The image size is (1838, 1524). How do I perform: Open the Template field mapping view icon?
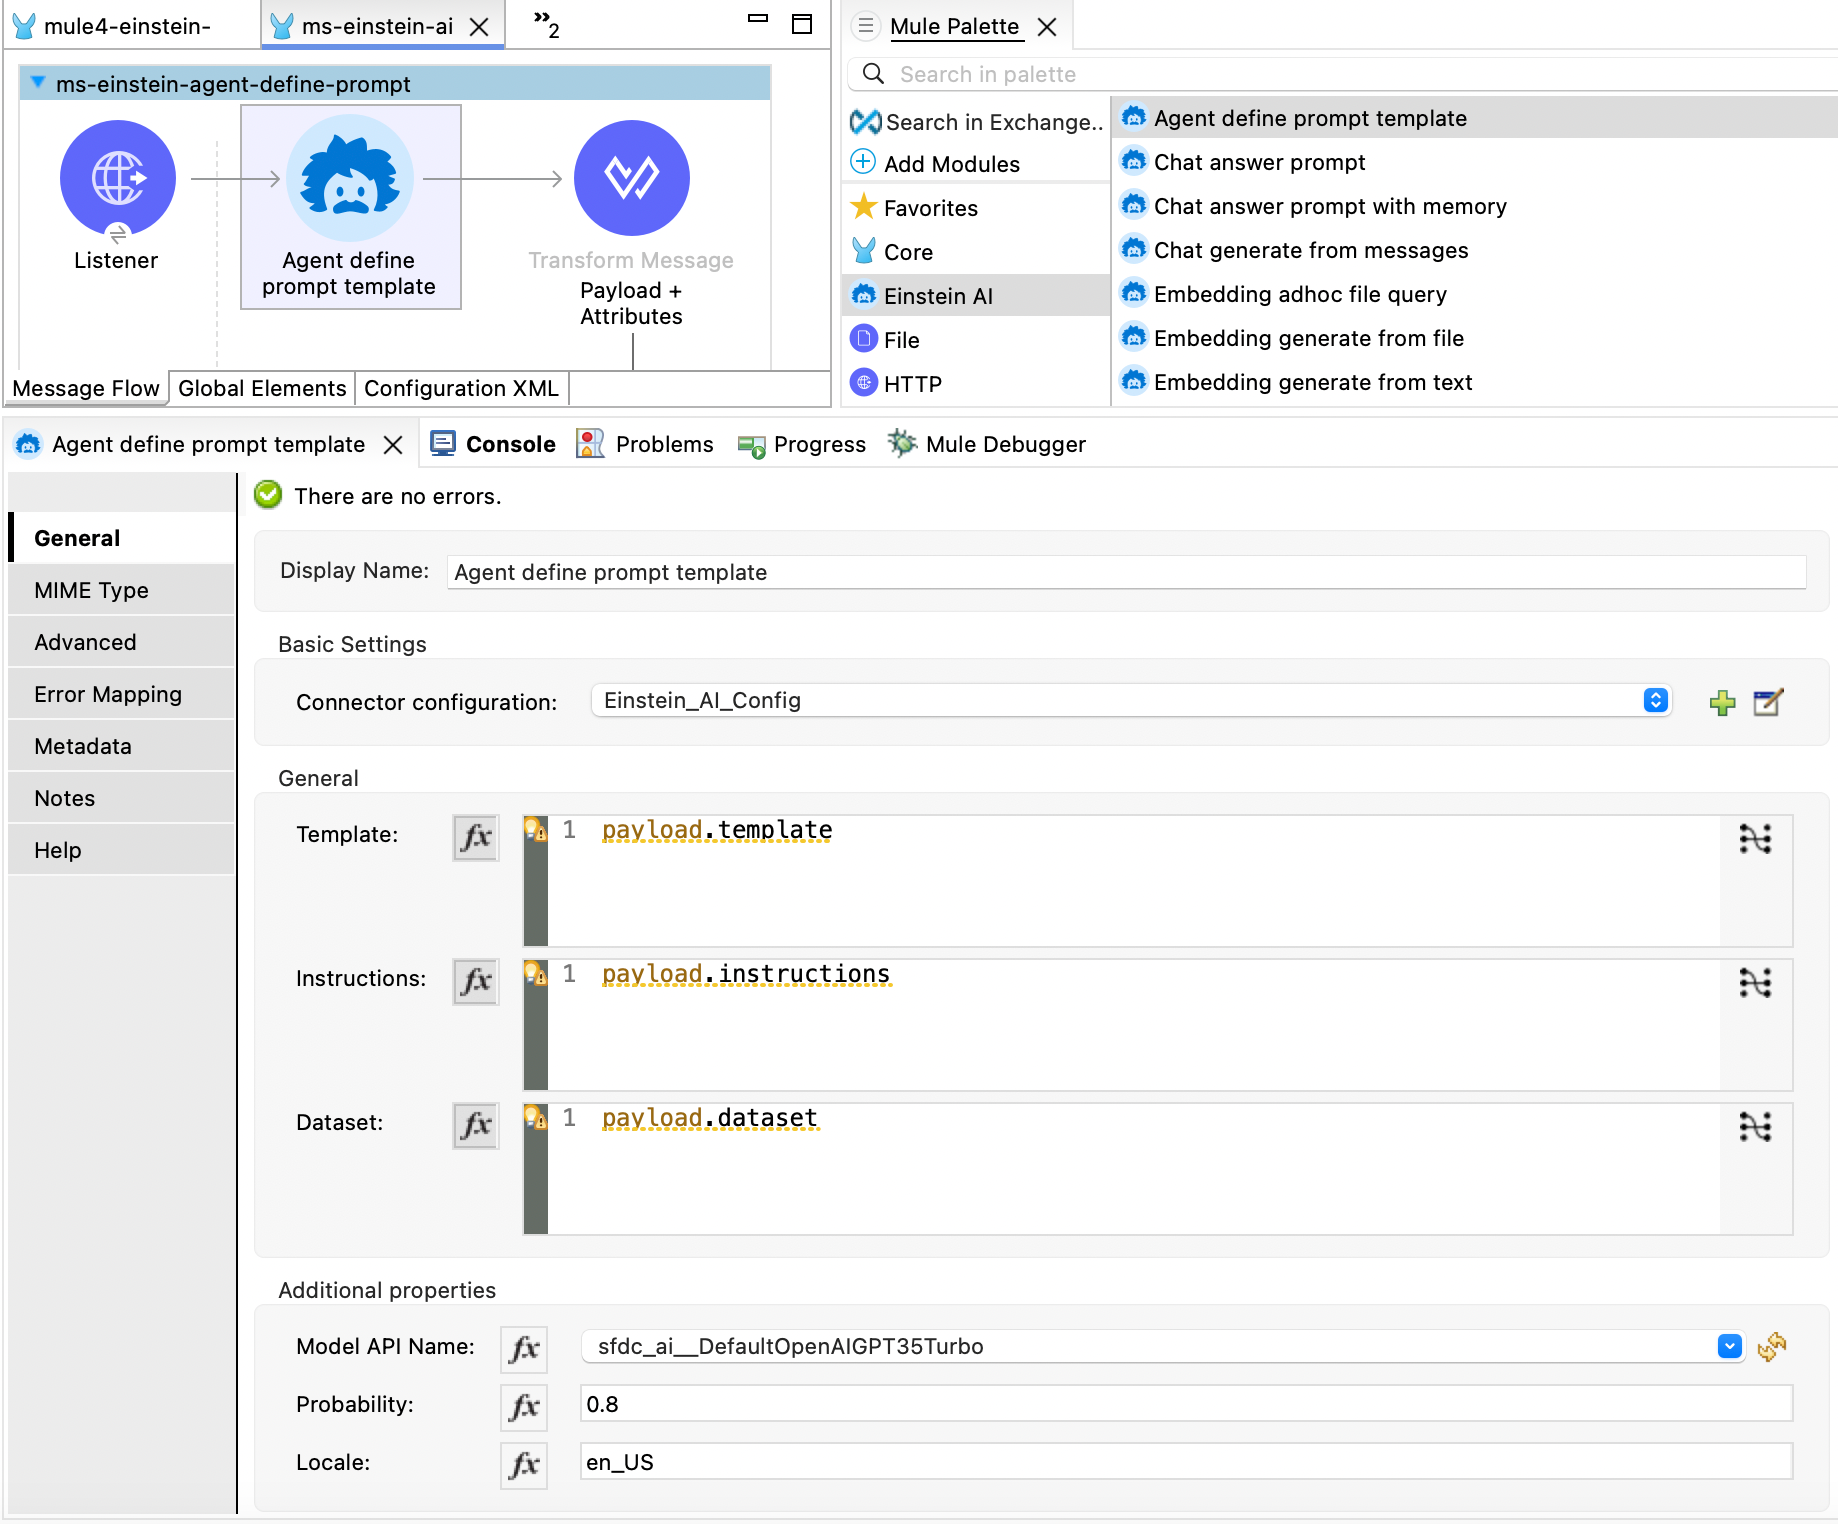[1755, 839]
